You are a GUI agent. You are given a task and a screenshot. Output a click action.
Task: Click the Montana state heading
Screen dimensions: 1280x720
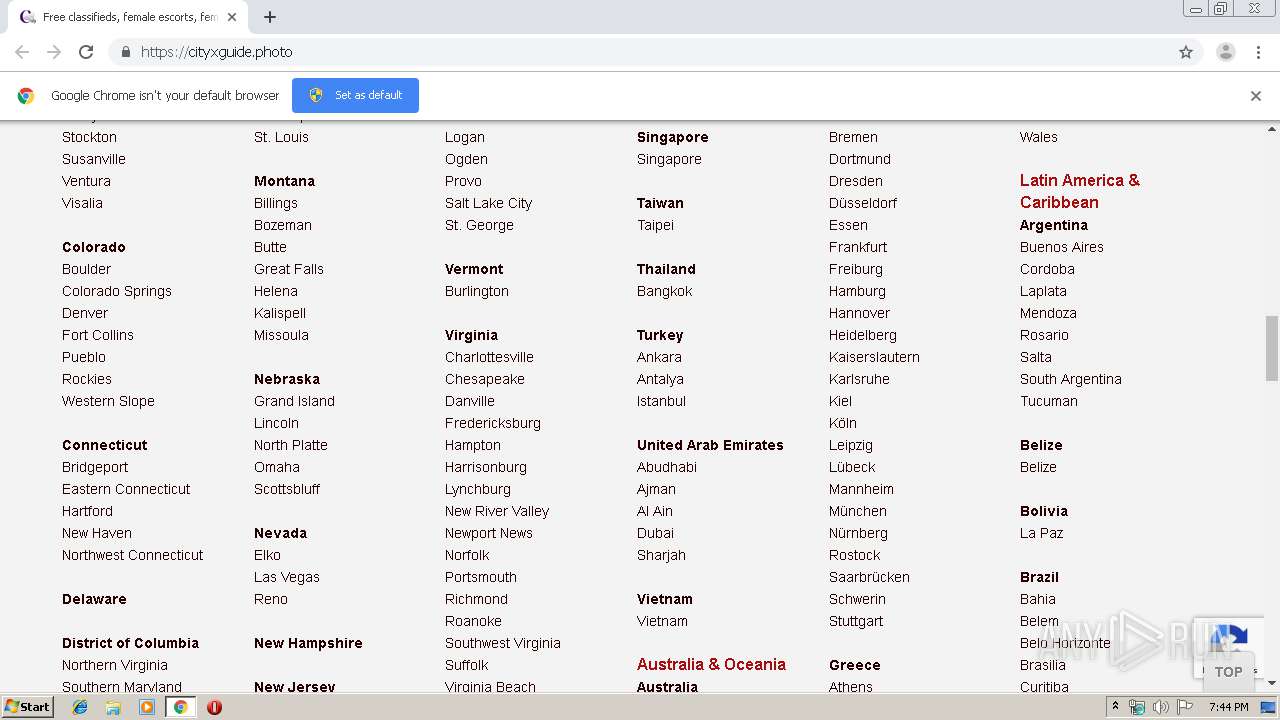pos(284,181)
